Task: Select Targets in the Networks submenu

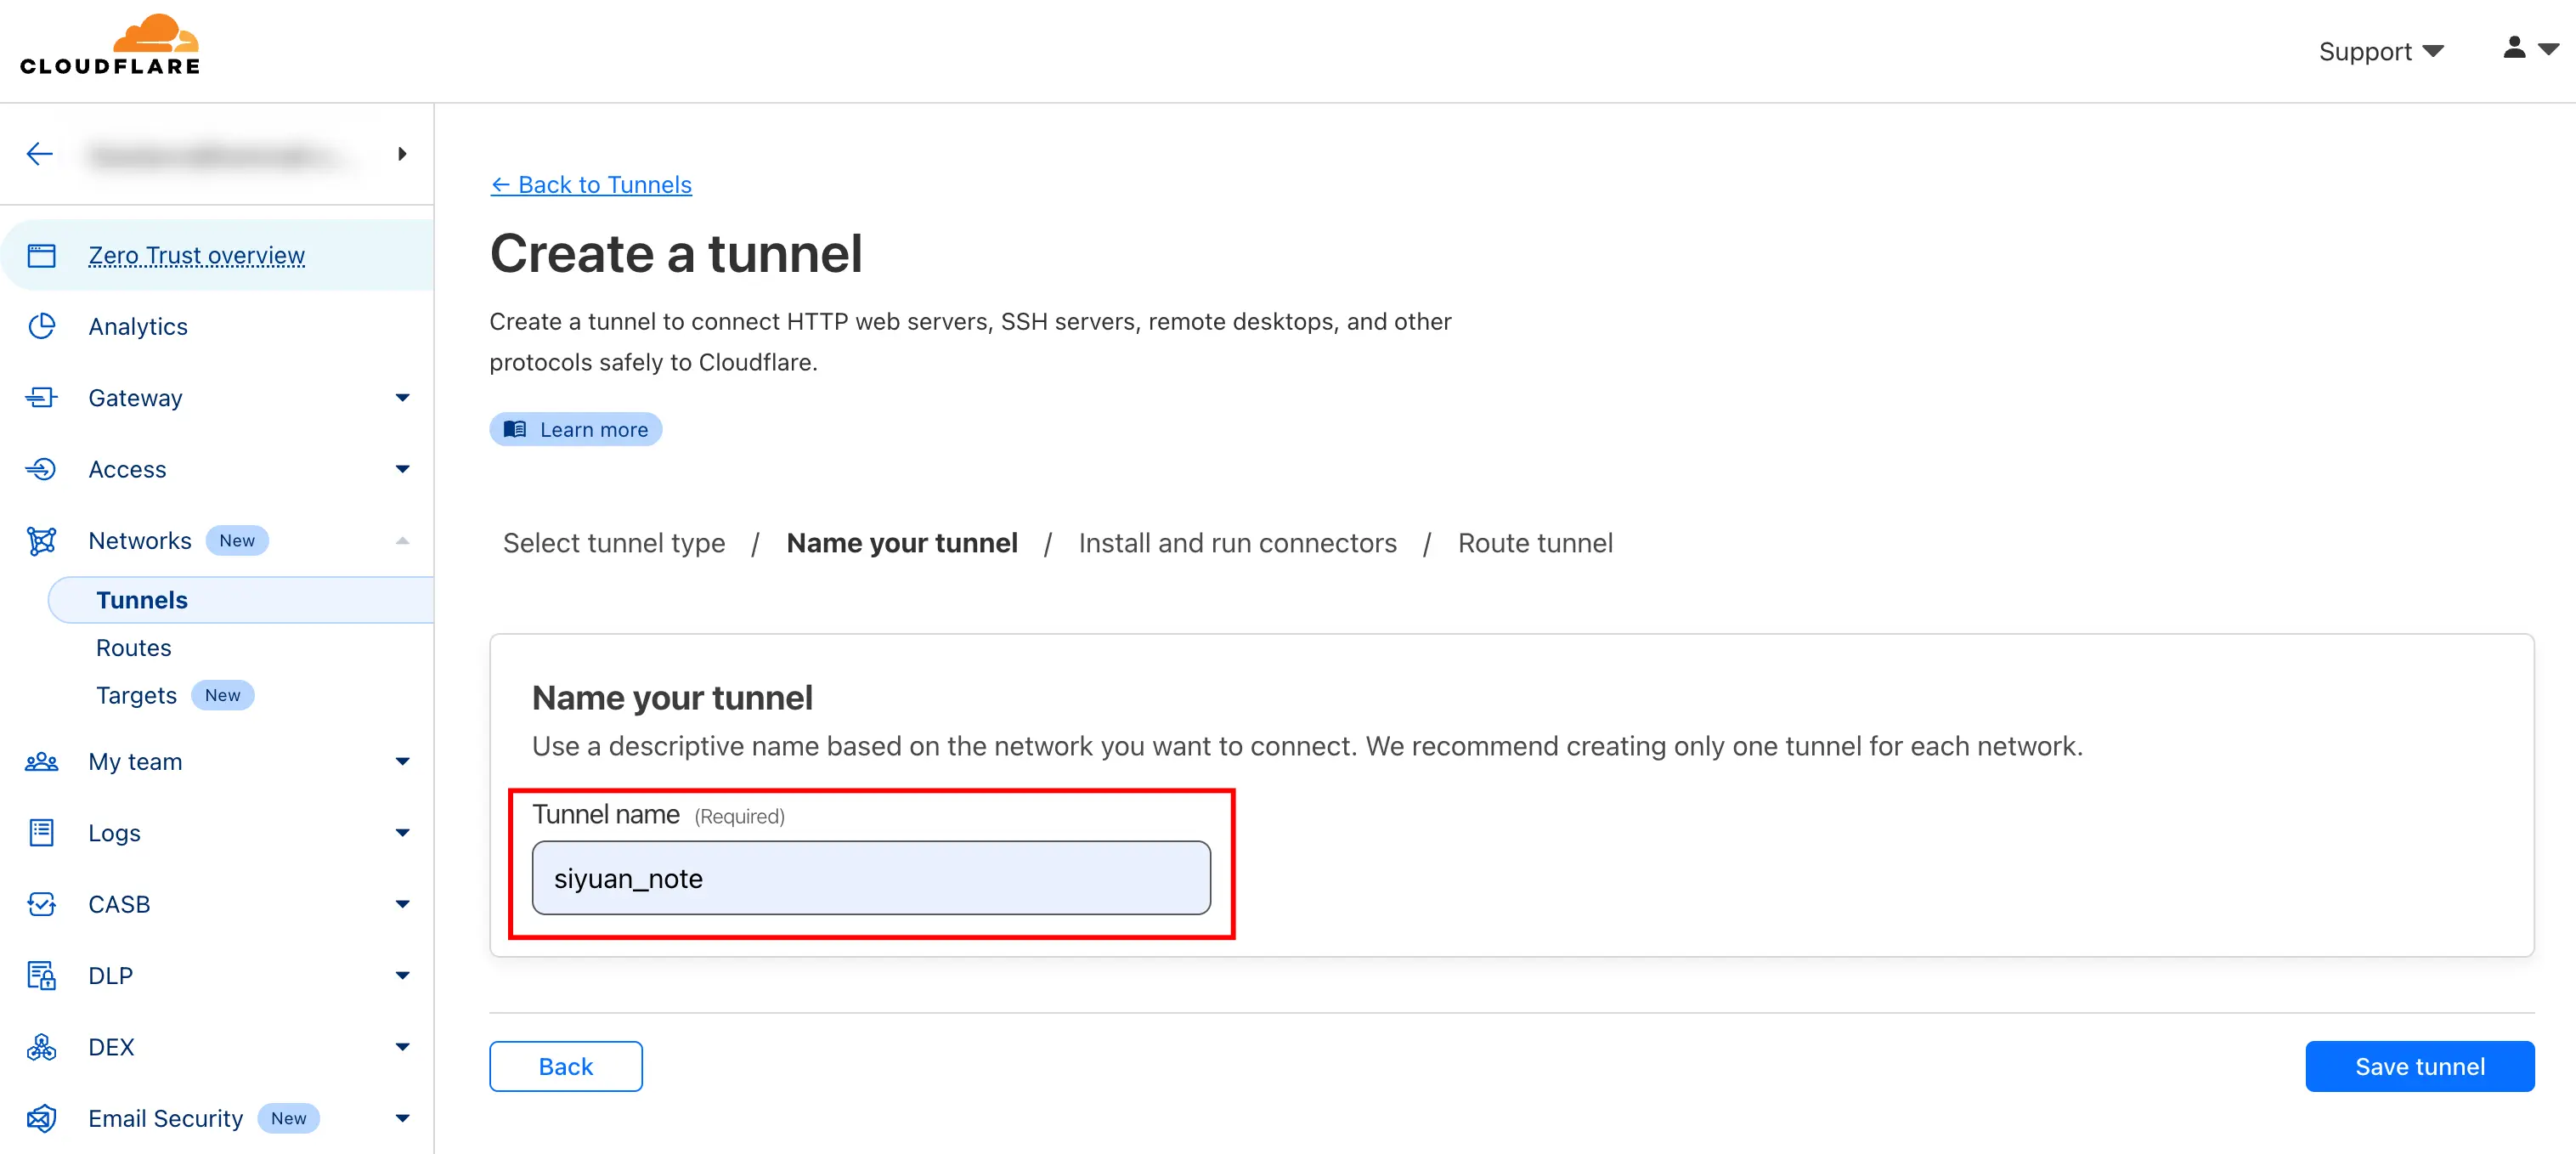Action: coord(136,695)
